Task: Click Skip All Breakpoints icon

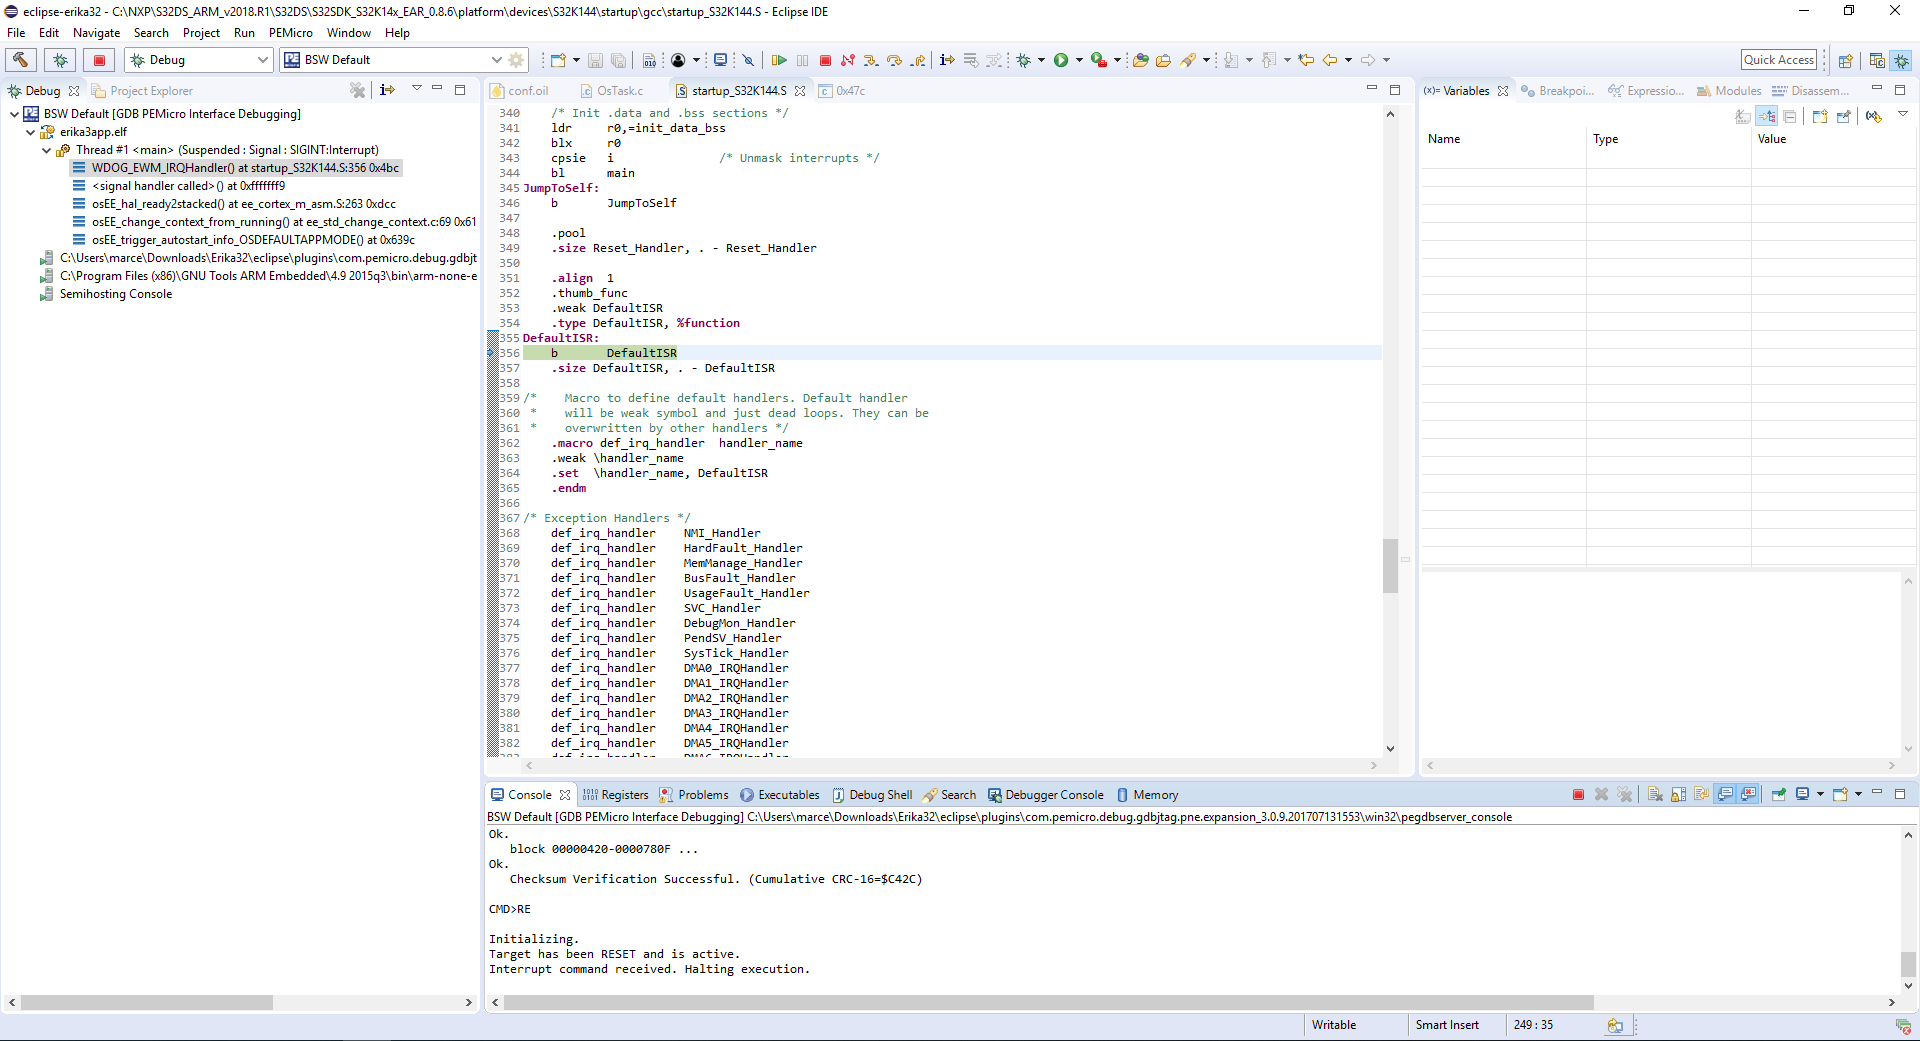Action: [x=748, y=60]
